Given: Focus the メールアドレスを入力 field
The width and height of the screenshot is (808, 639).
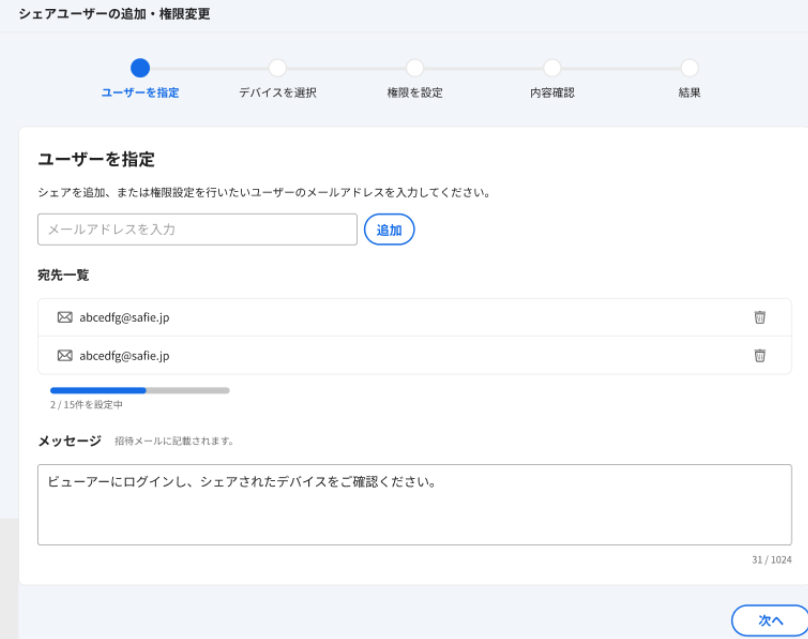Looking at the screenshot, I should (x=197, y=229).
